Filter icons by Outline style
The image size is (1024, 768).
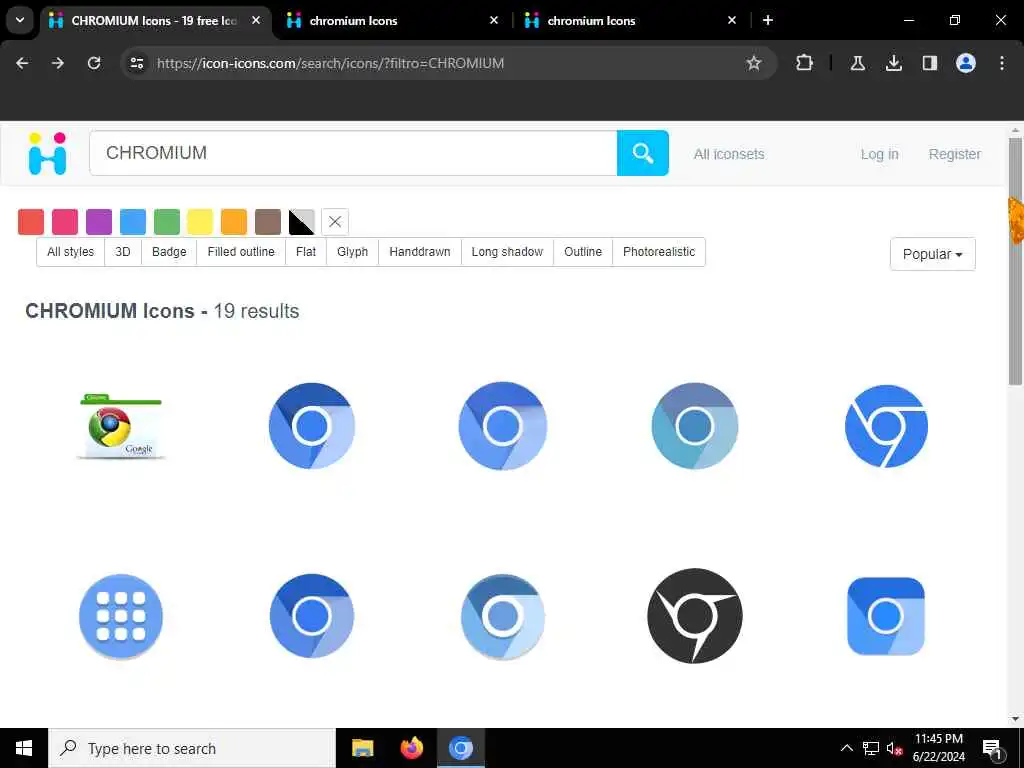coord(583,252)
